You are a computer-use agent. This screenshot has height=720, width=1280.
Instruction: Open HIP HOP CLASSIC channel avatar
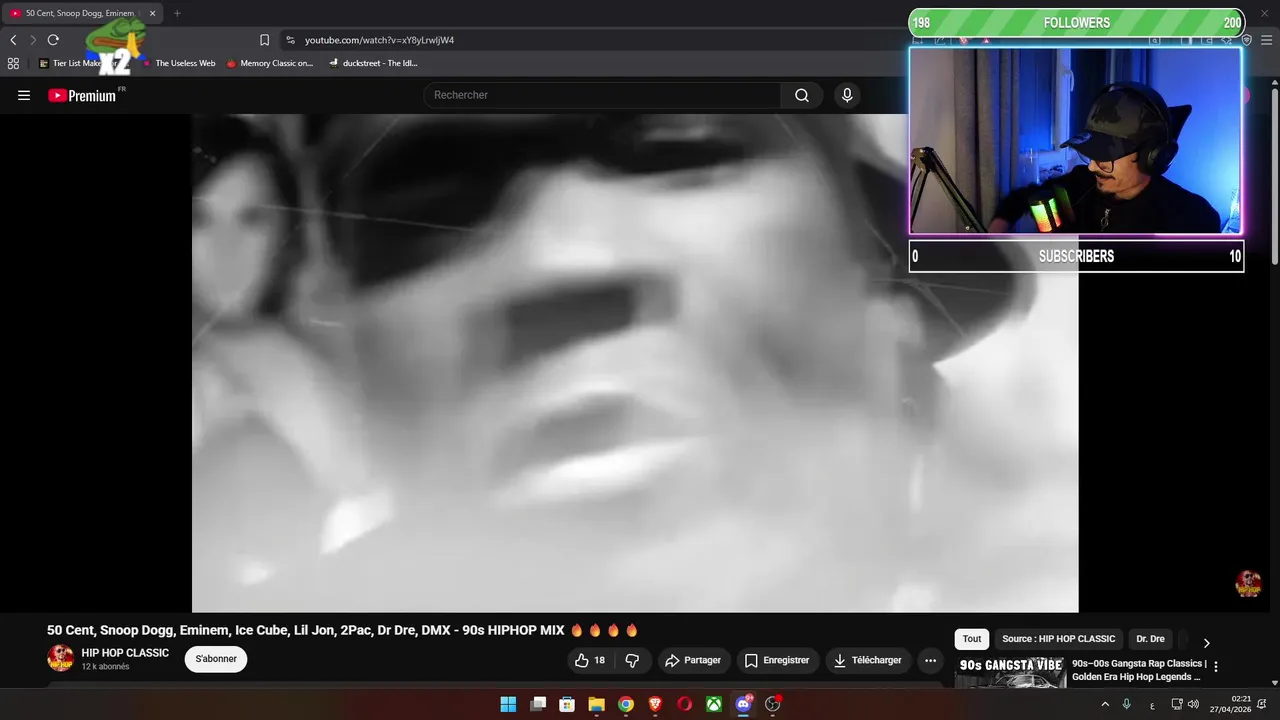tap(61, 658)
